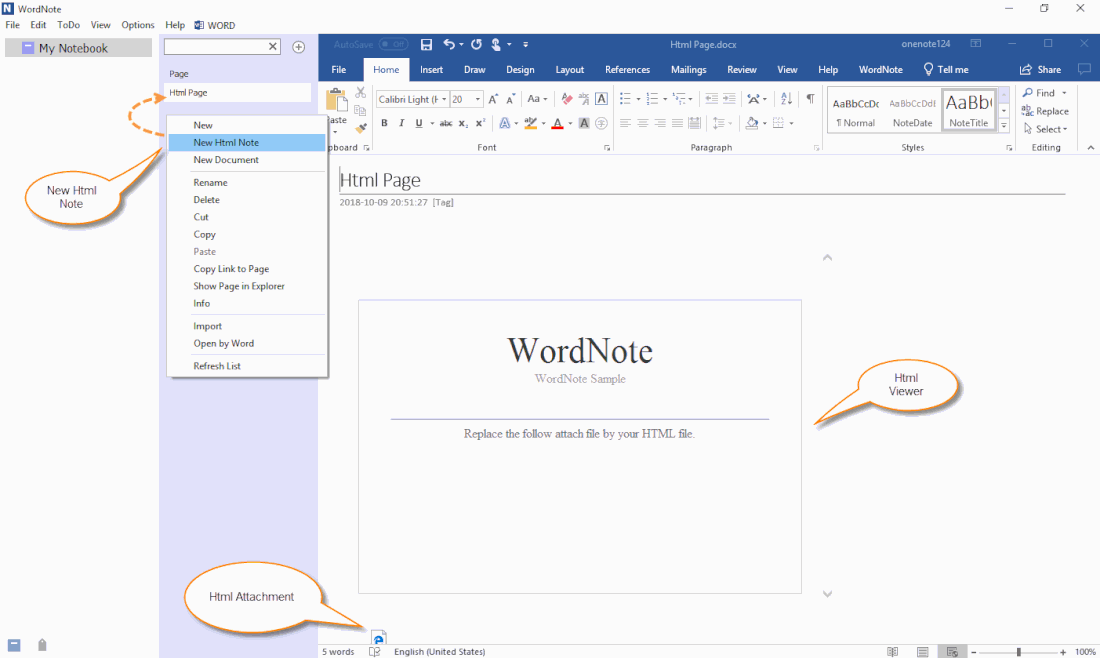Open the font color dropdown arrow

[570, 124]
